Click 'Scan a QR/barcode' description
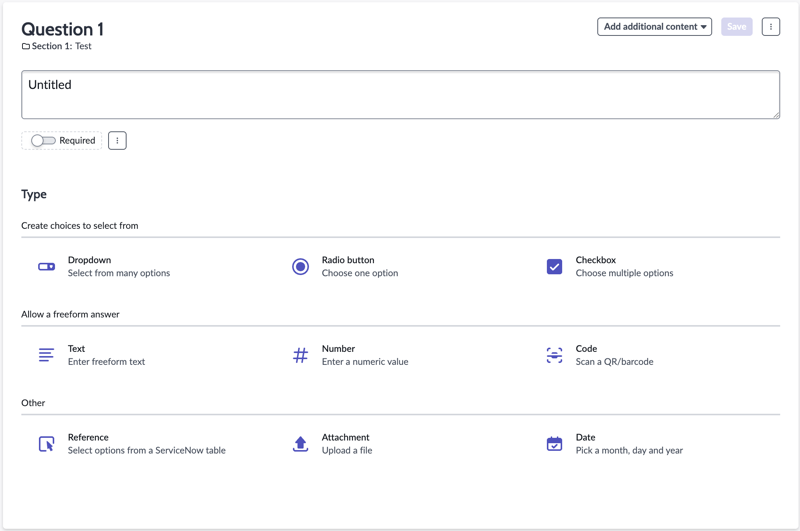The image size is (800, 531). (x=614, y=362)
